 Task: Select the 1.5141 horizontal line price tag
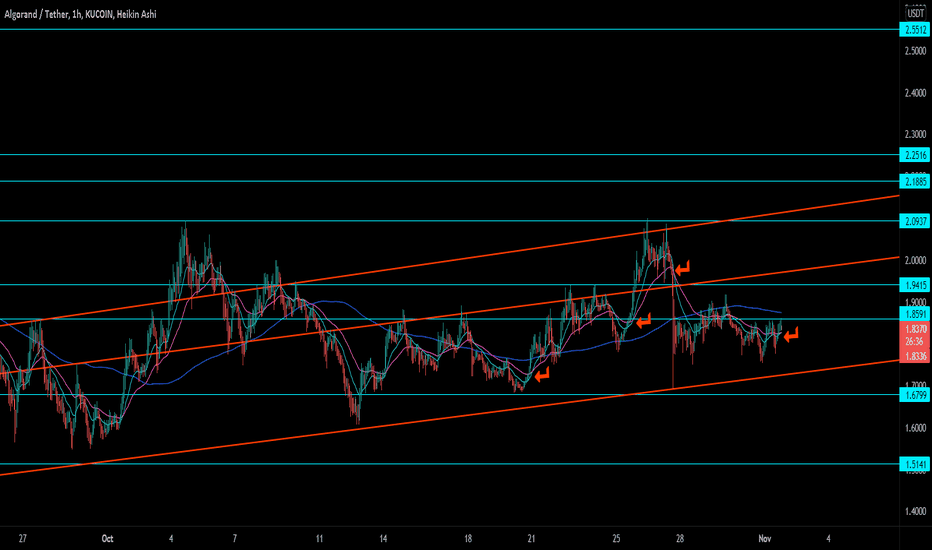(915, 464)
